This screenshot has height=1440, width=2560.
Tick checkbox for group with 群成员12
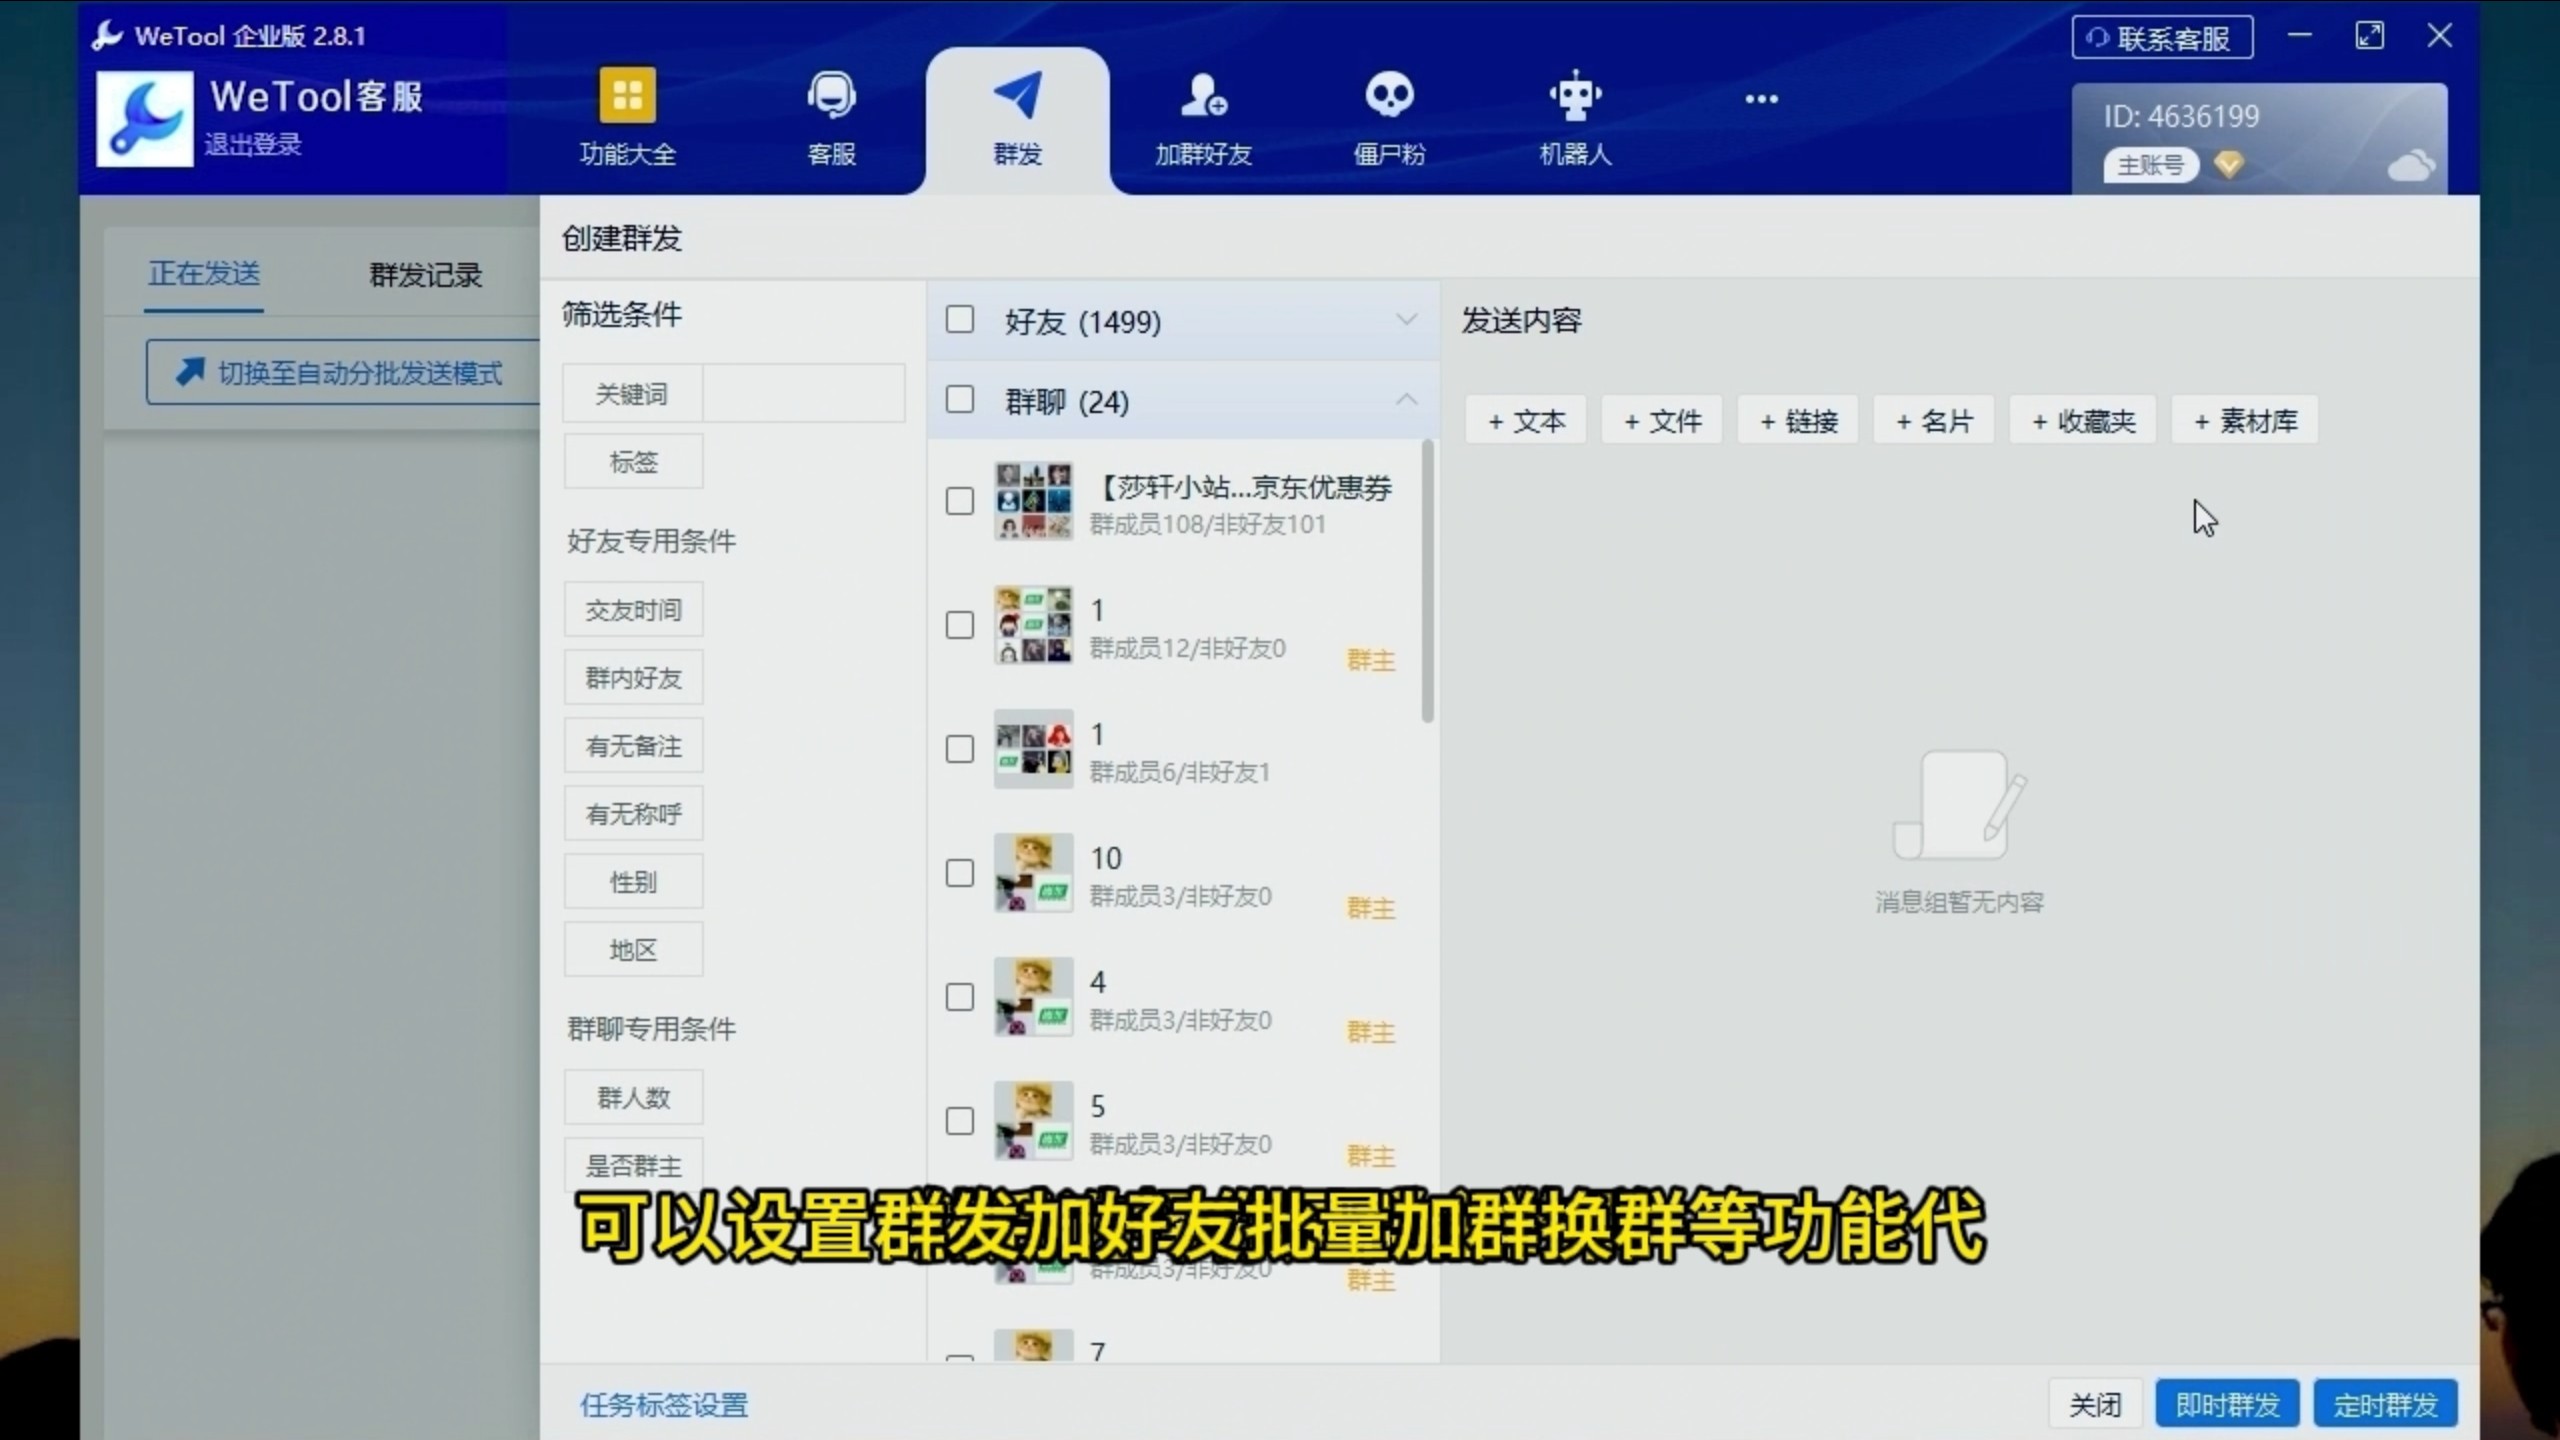pyautogui.click(x=960, y=625)
